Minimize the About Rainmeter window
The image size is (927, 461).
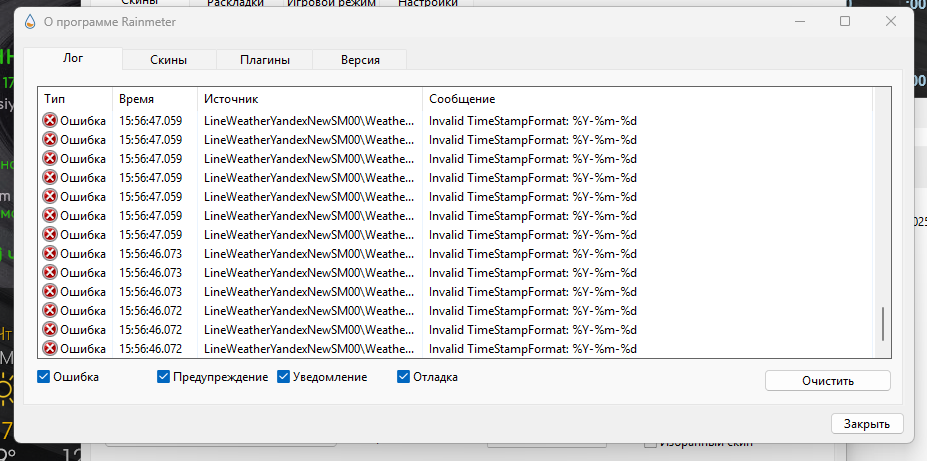click(799, 21)
